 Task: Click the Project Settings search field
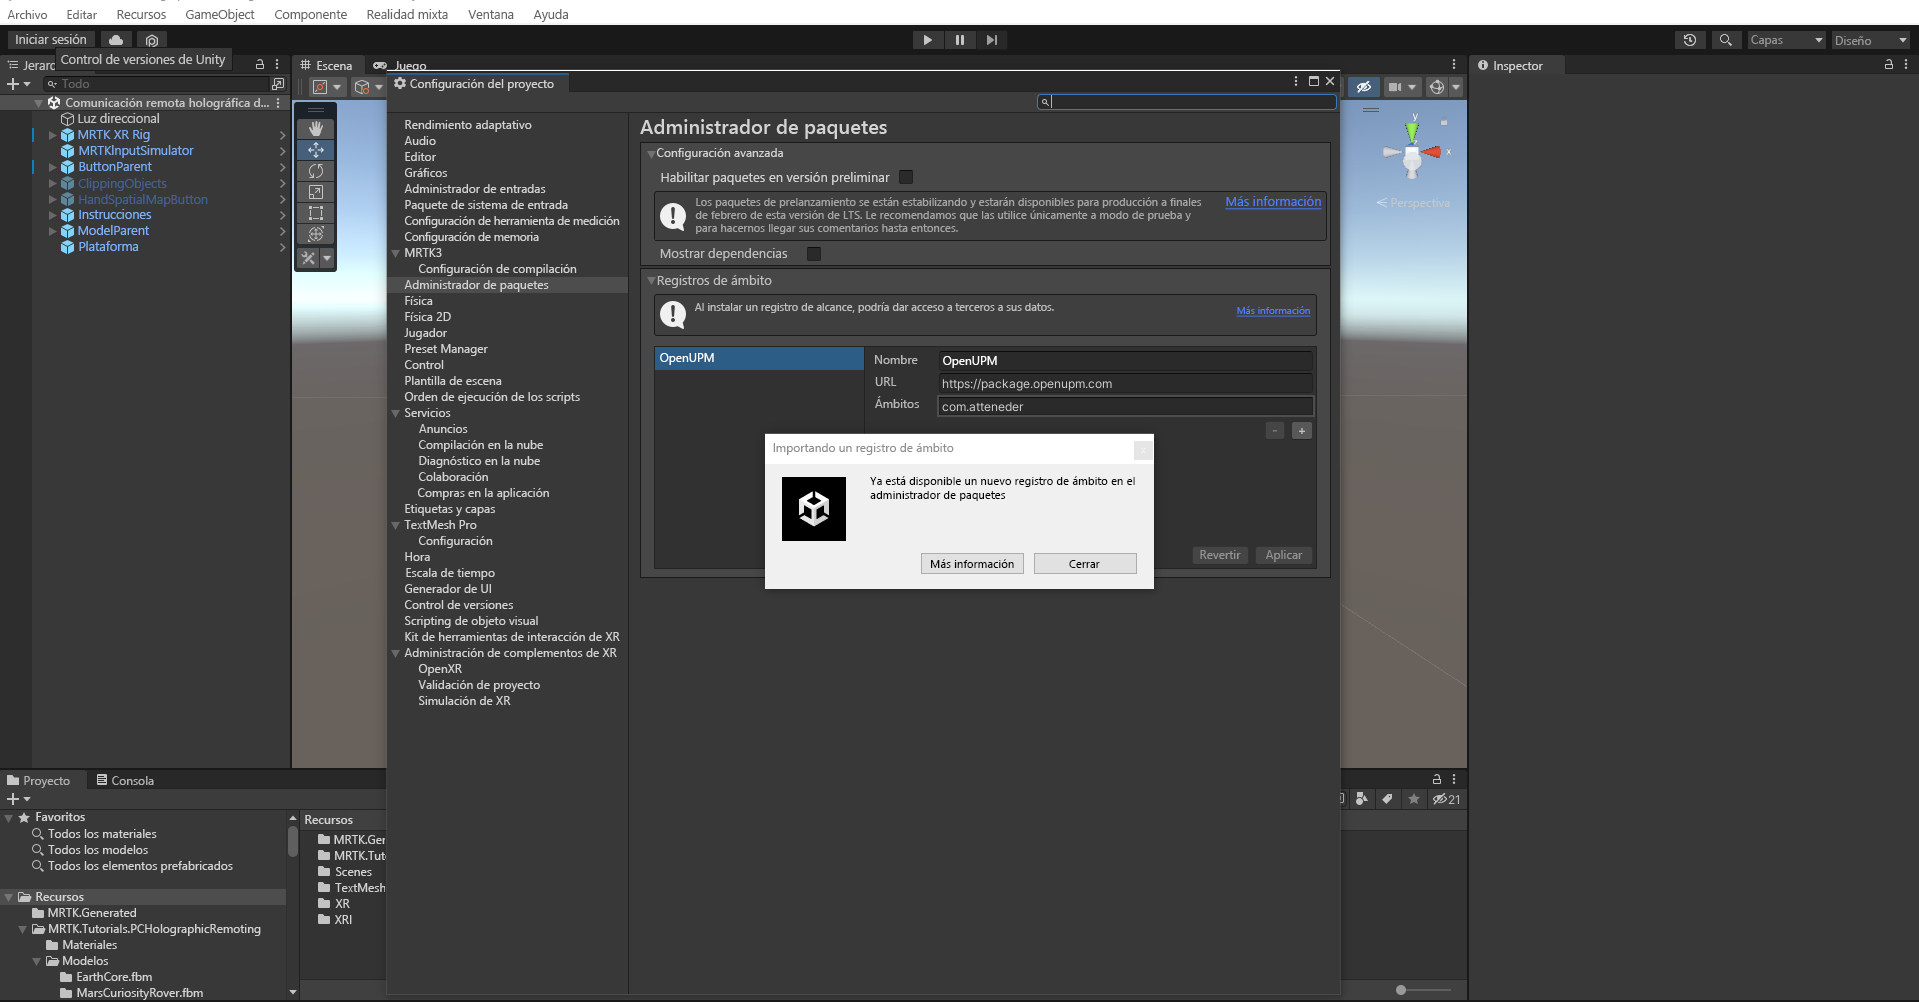[1187, 101]
